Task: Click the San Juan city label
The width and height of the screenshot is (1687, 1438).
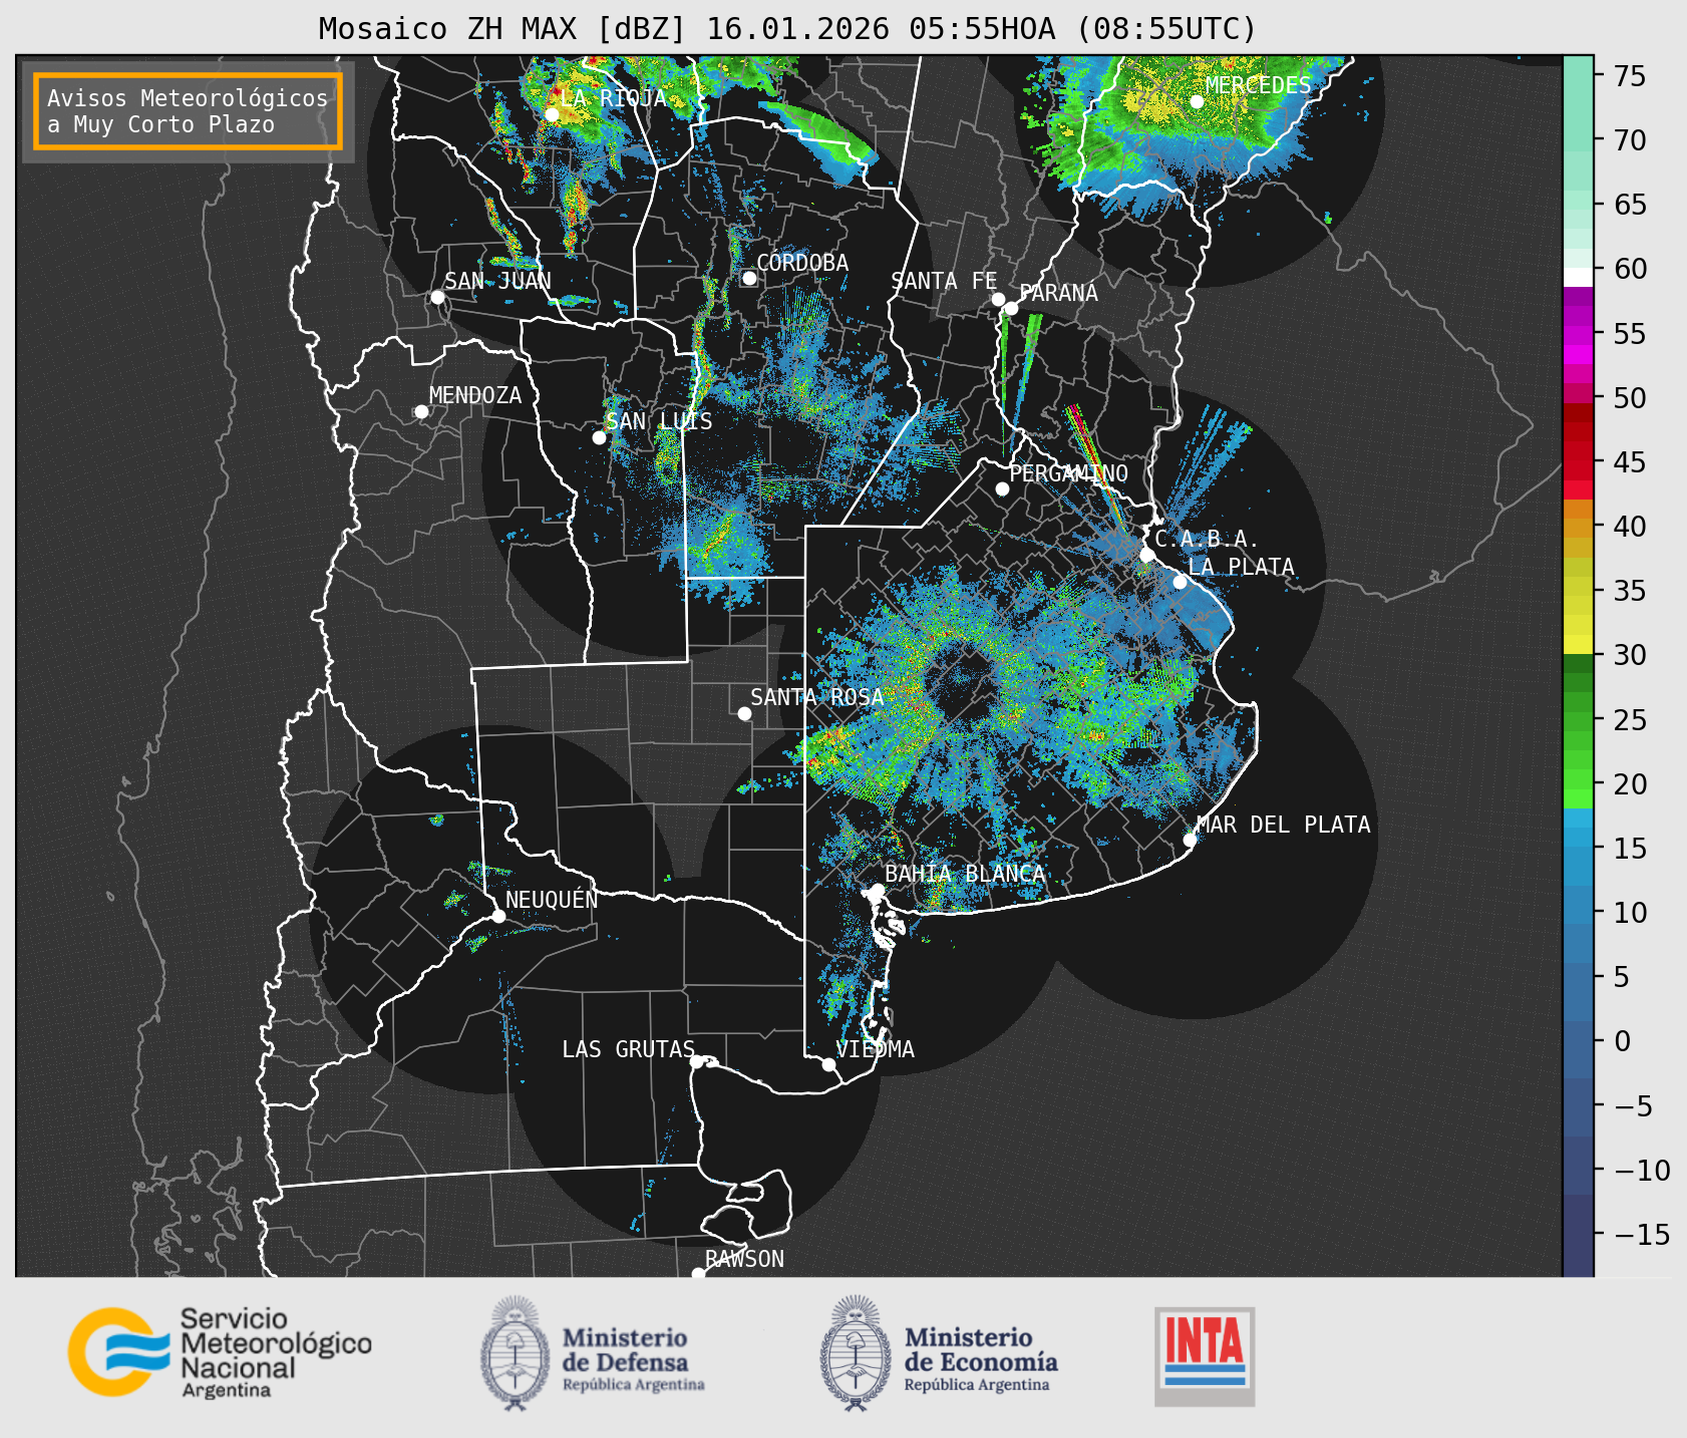Action: click(497, 281)
